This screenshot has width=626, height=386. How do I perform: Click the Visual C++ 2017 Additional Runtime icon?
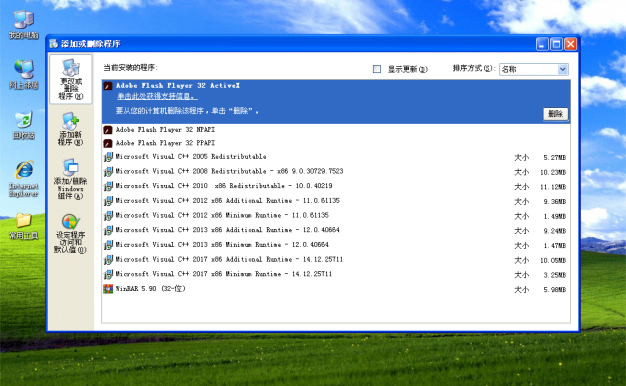coord(108,259)
